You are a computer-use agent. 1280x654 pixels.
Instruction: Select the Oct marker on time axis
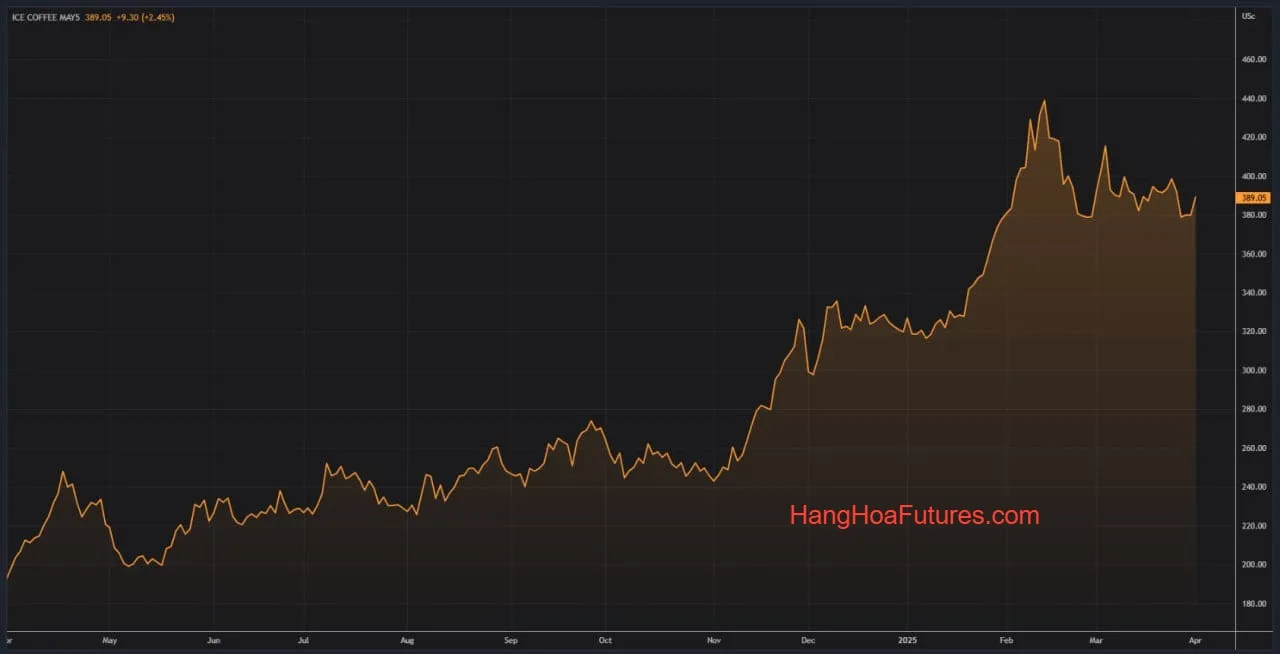(604, 639)
